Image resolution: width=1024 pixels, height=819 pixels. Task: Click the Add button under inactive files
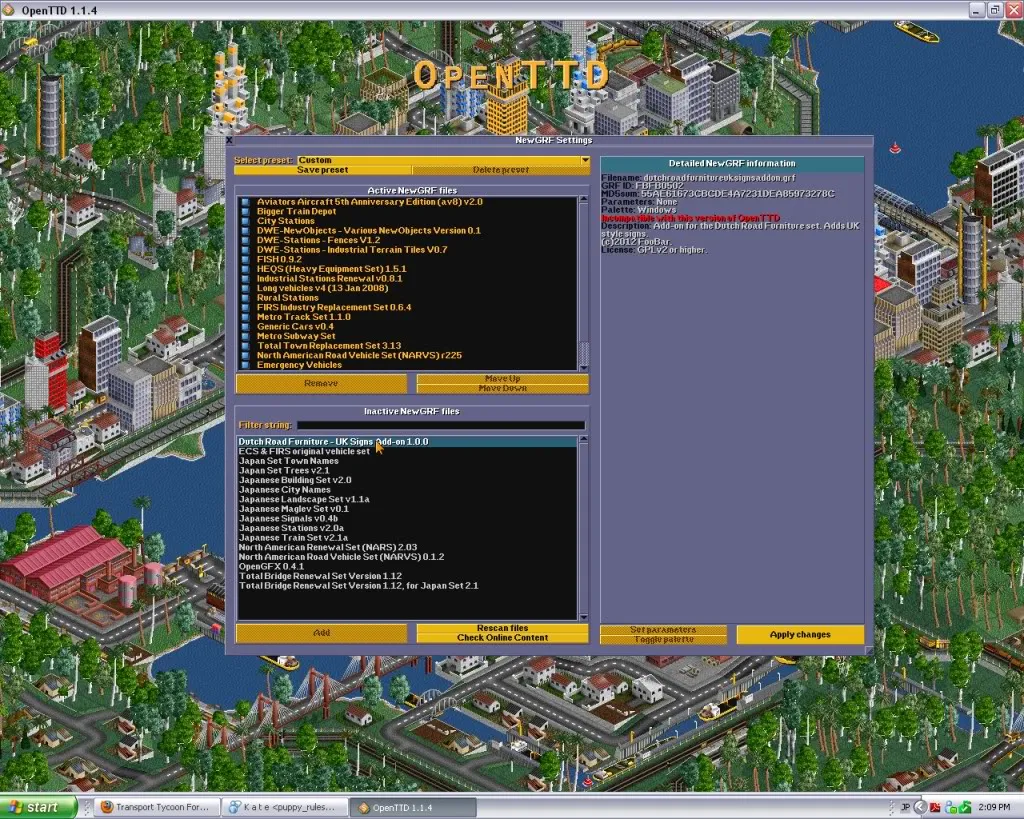point(321,633)
